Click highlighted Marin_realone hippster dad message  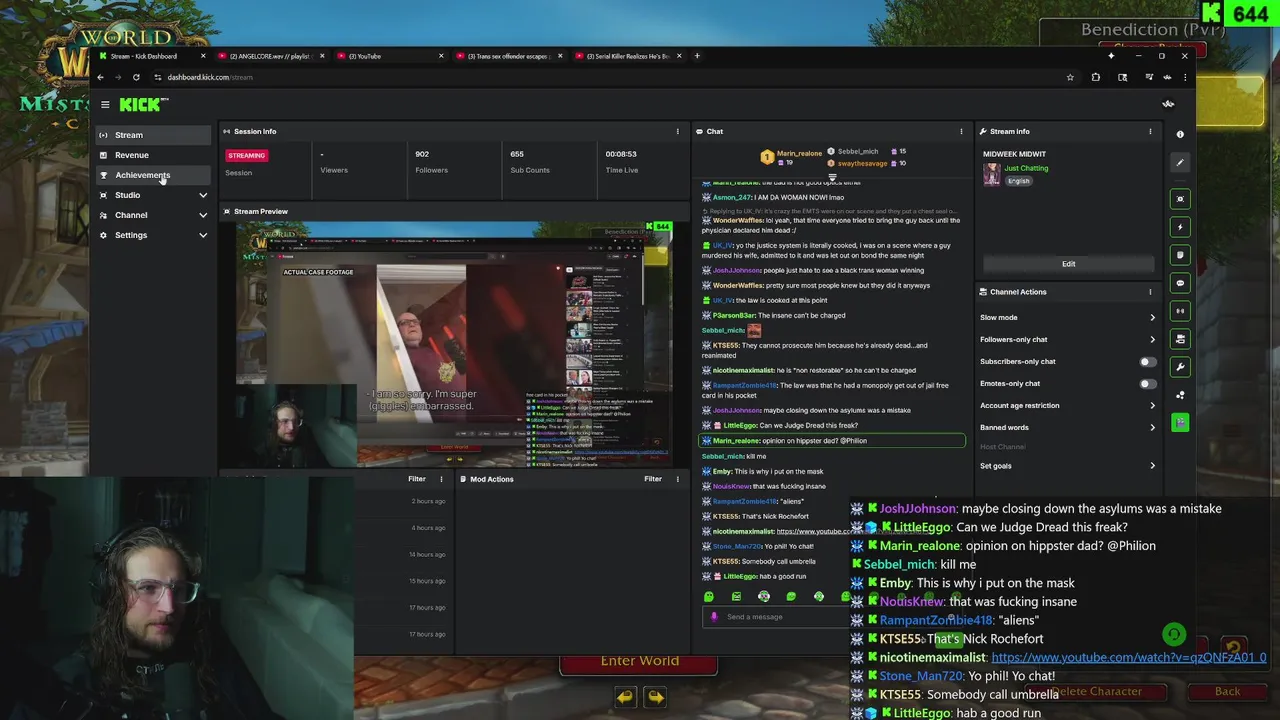coord(832,441)
